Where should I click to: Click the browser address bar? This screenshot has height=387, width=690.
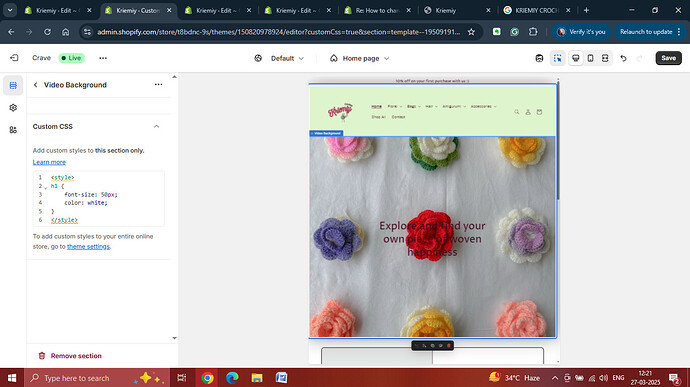pos(278,32)
